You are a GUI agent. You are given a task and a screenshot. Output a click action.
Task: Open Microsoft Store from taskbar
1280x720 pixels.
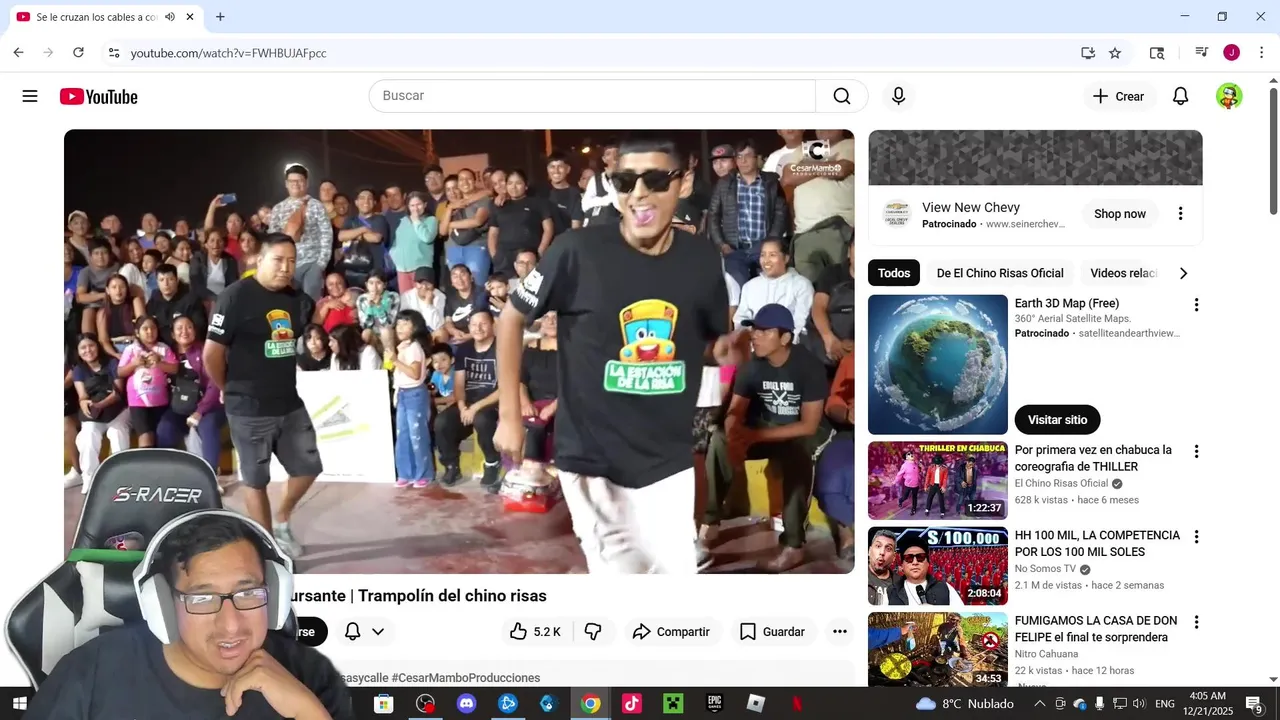(x=383, y=704)
